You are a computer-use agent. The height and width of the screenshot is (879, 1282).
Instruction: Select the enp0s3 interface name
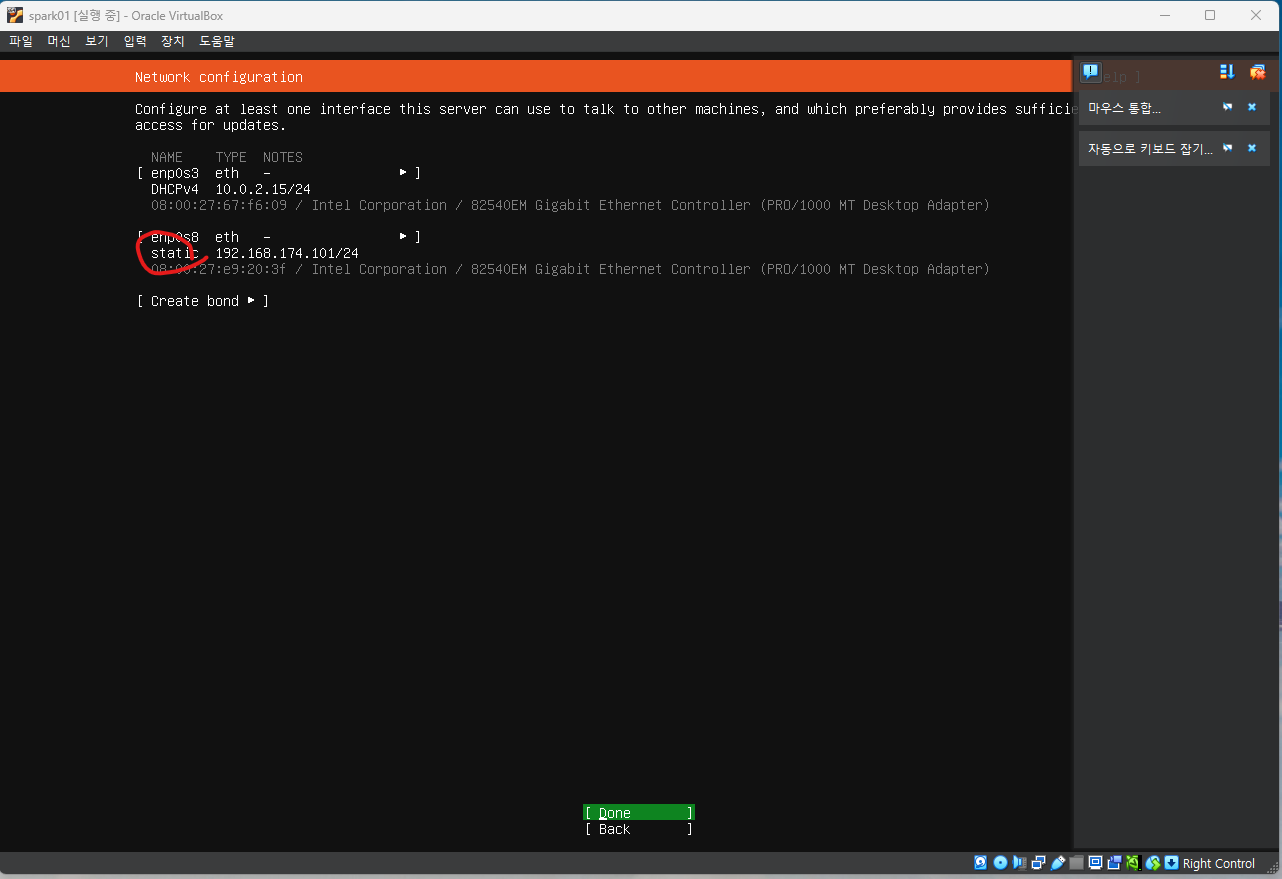[175, 173]
